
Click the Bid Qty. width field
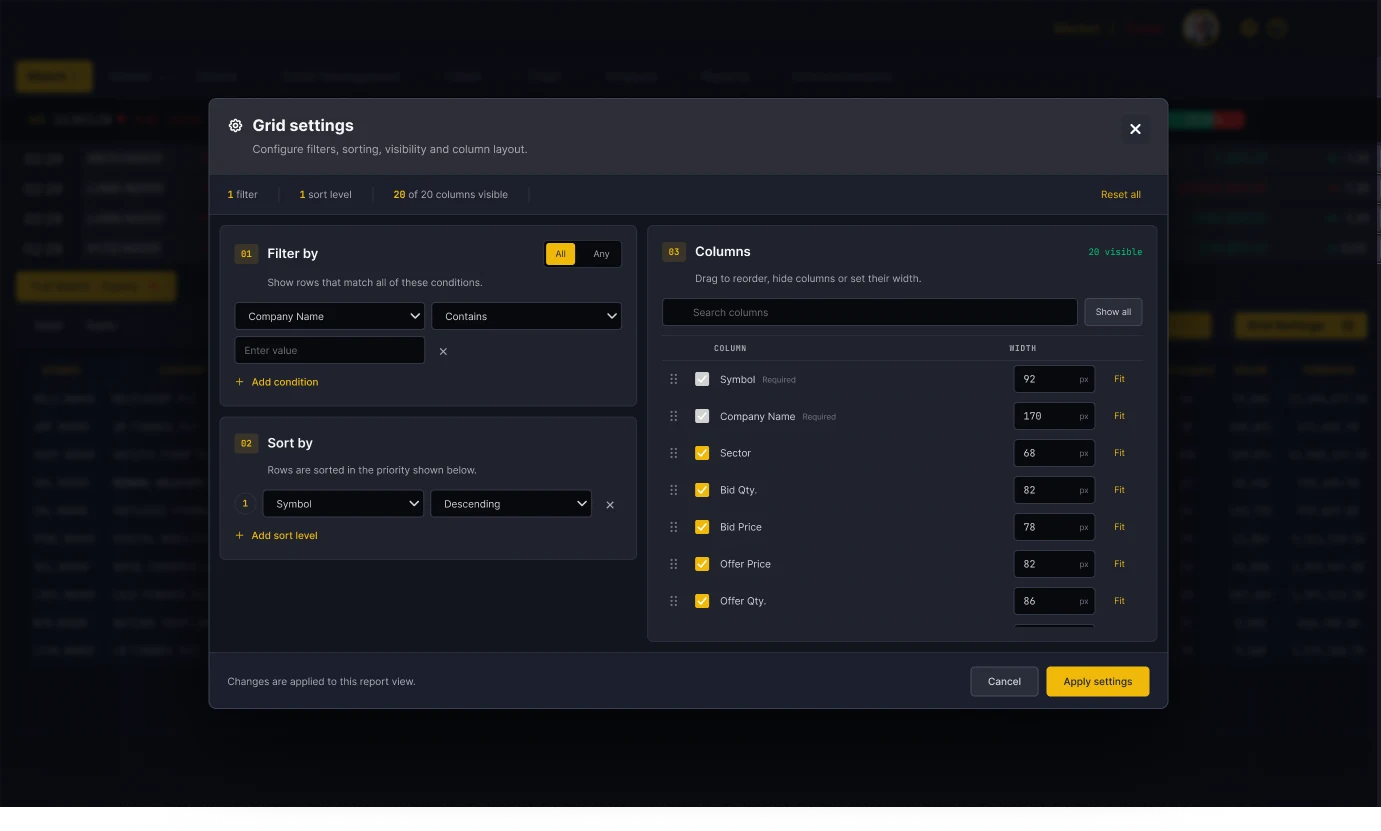[x=1054, y=490]
